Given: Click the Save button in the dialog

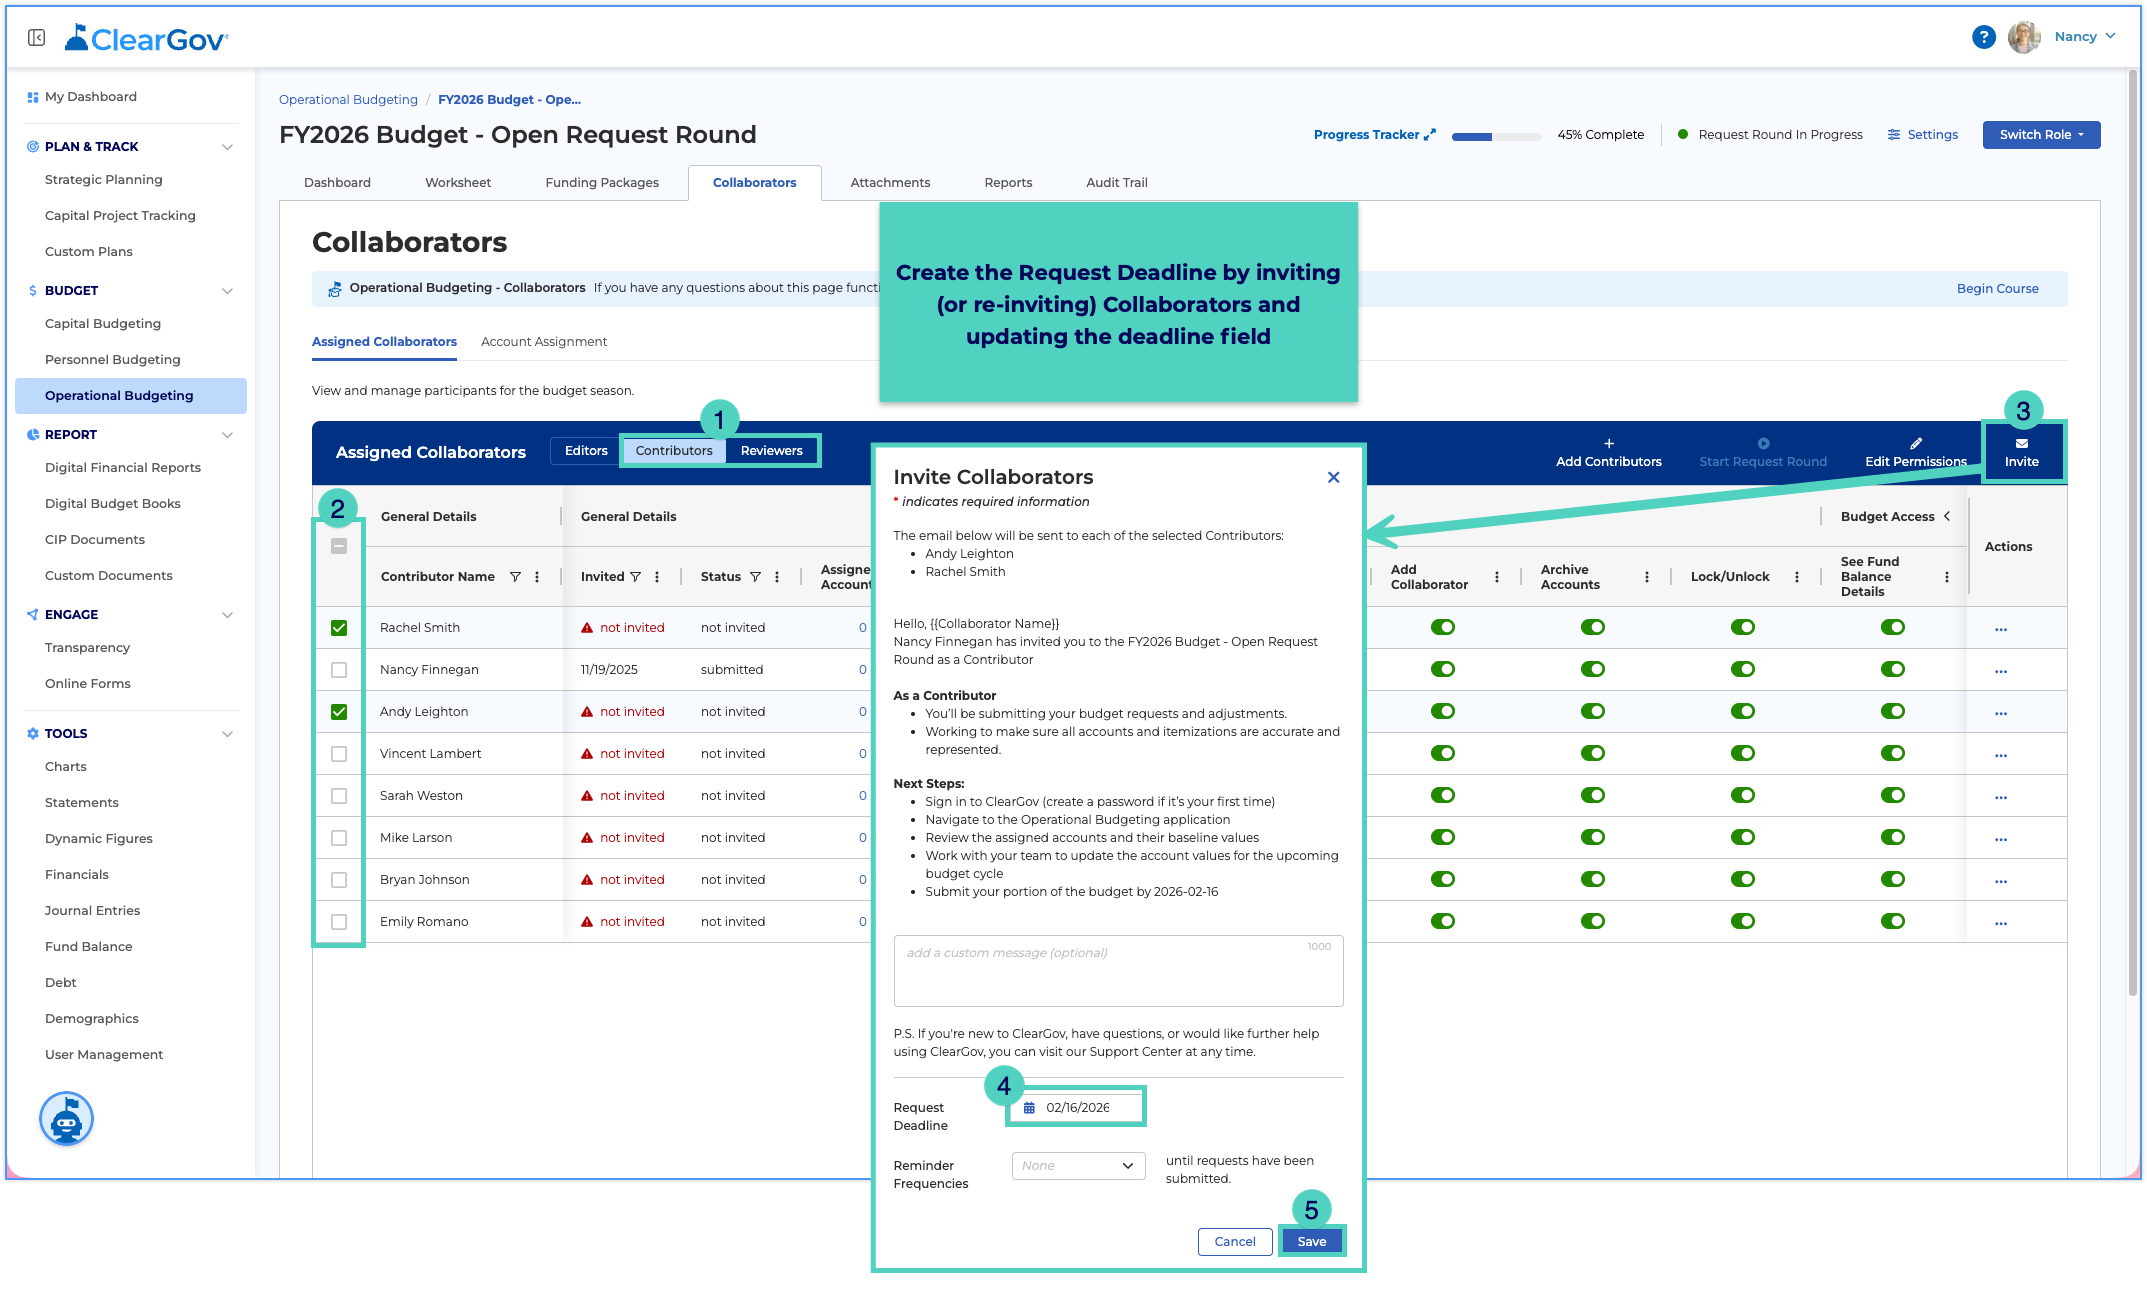Looking at the screenshot, I should coord(1311,1242).
